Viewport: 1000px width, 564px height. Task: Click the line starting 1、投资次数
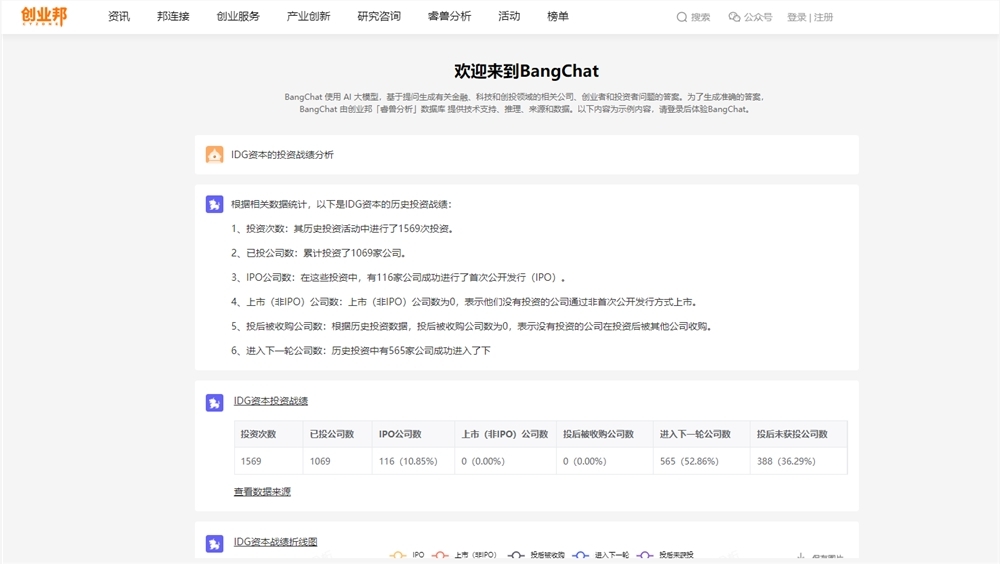342,228
